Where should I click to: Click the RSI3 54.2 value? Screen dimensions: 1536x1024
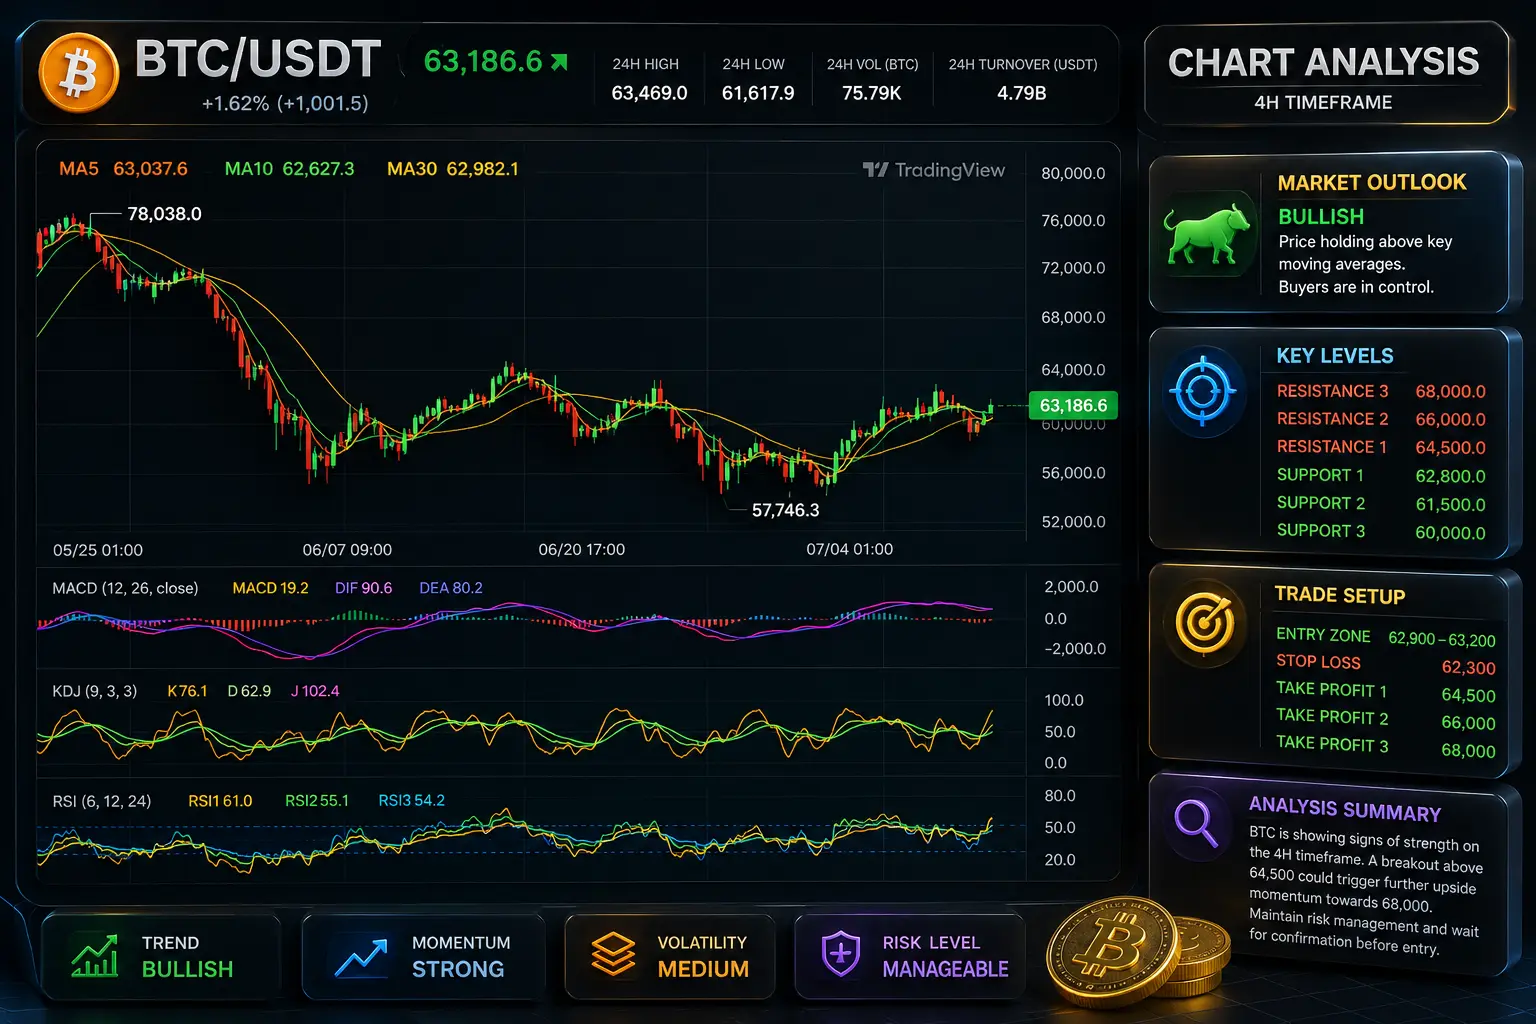pyautogui.click(x=411, y=801)
